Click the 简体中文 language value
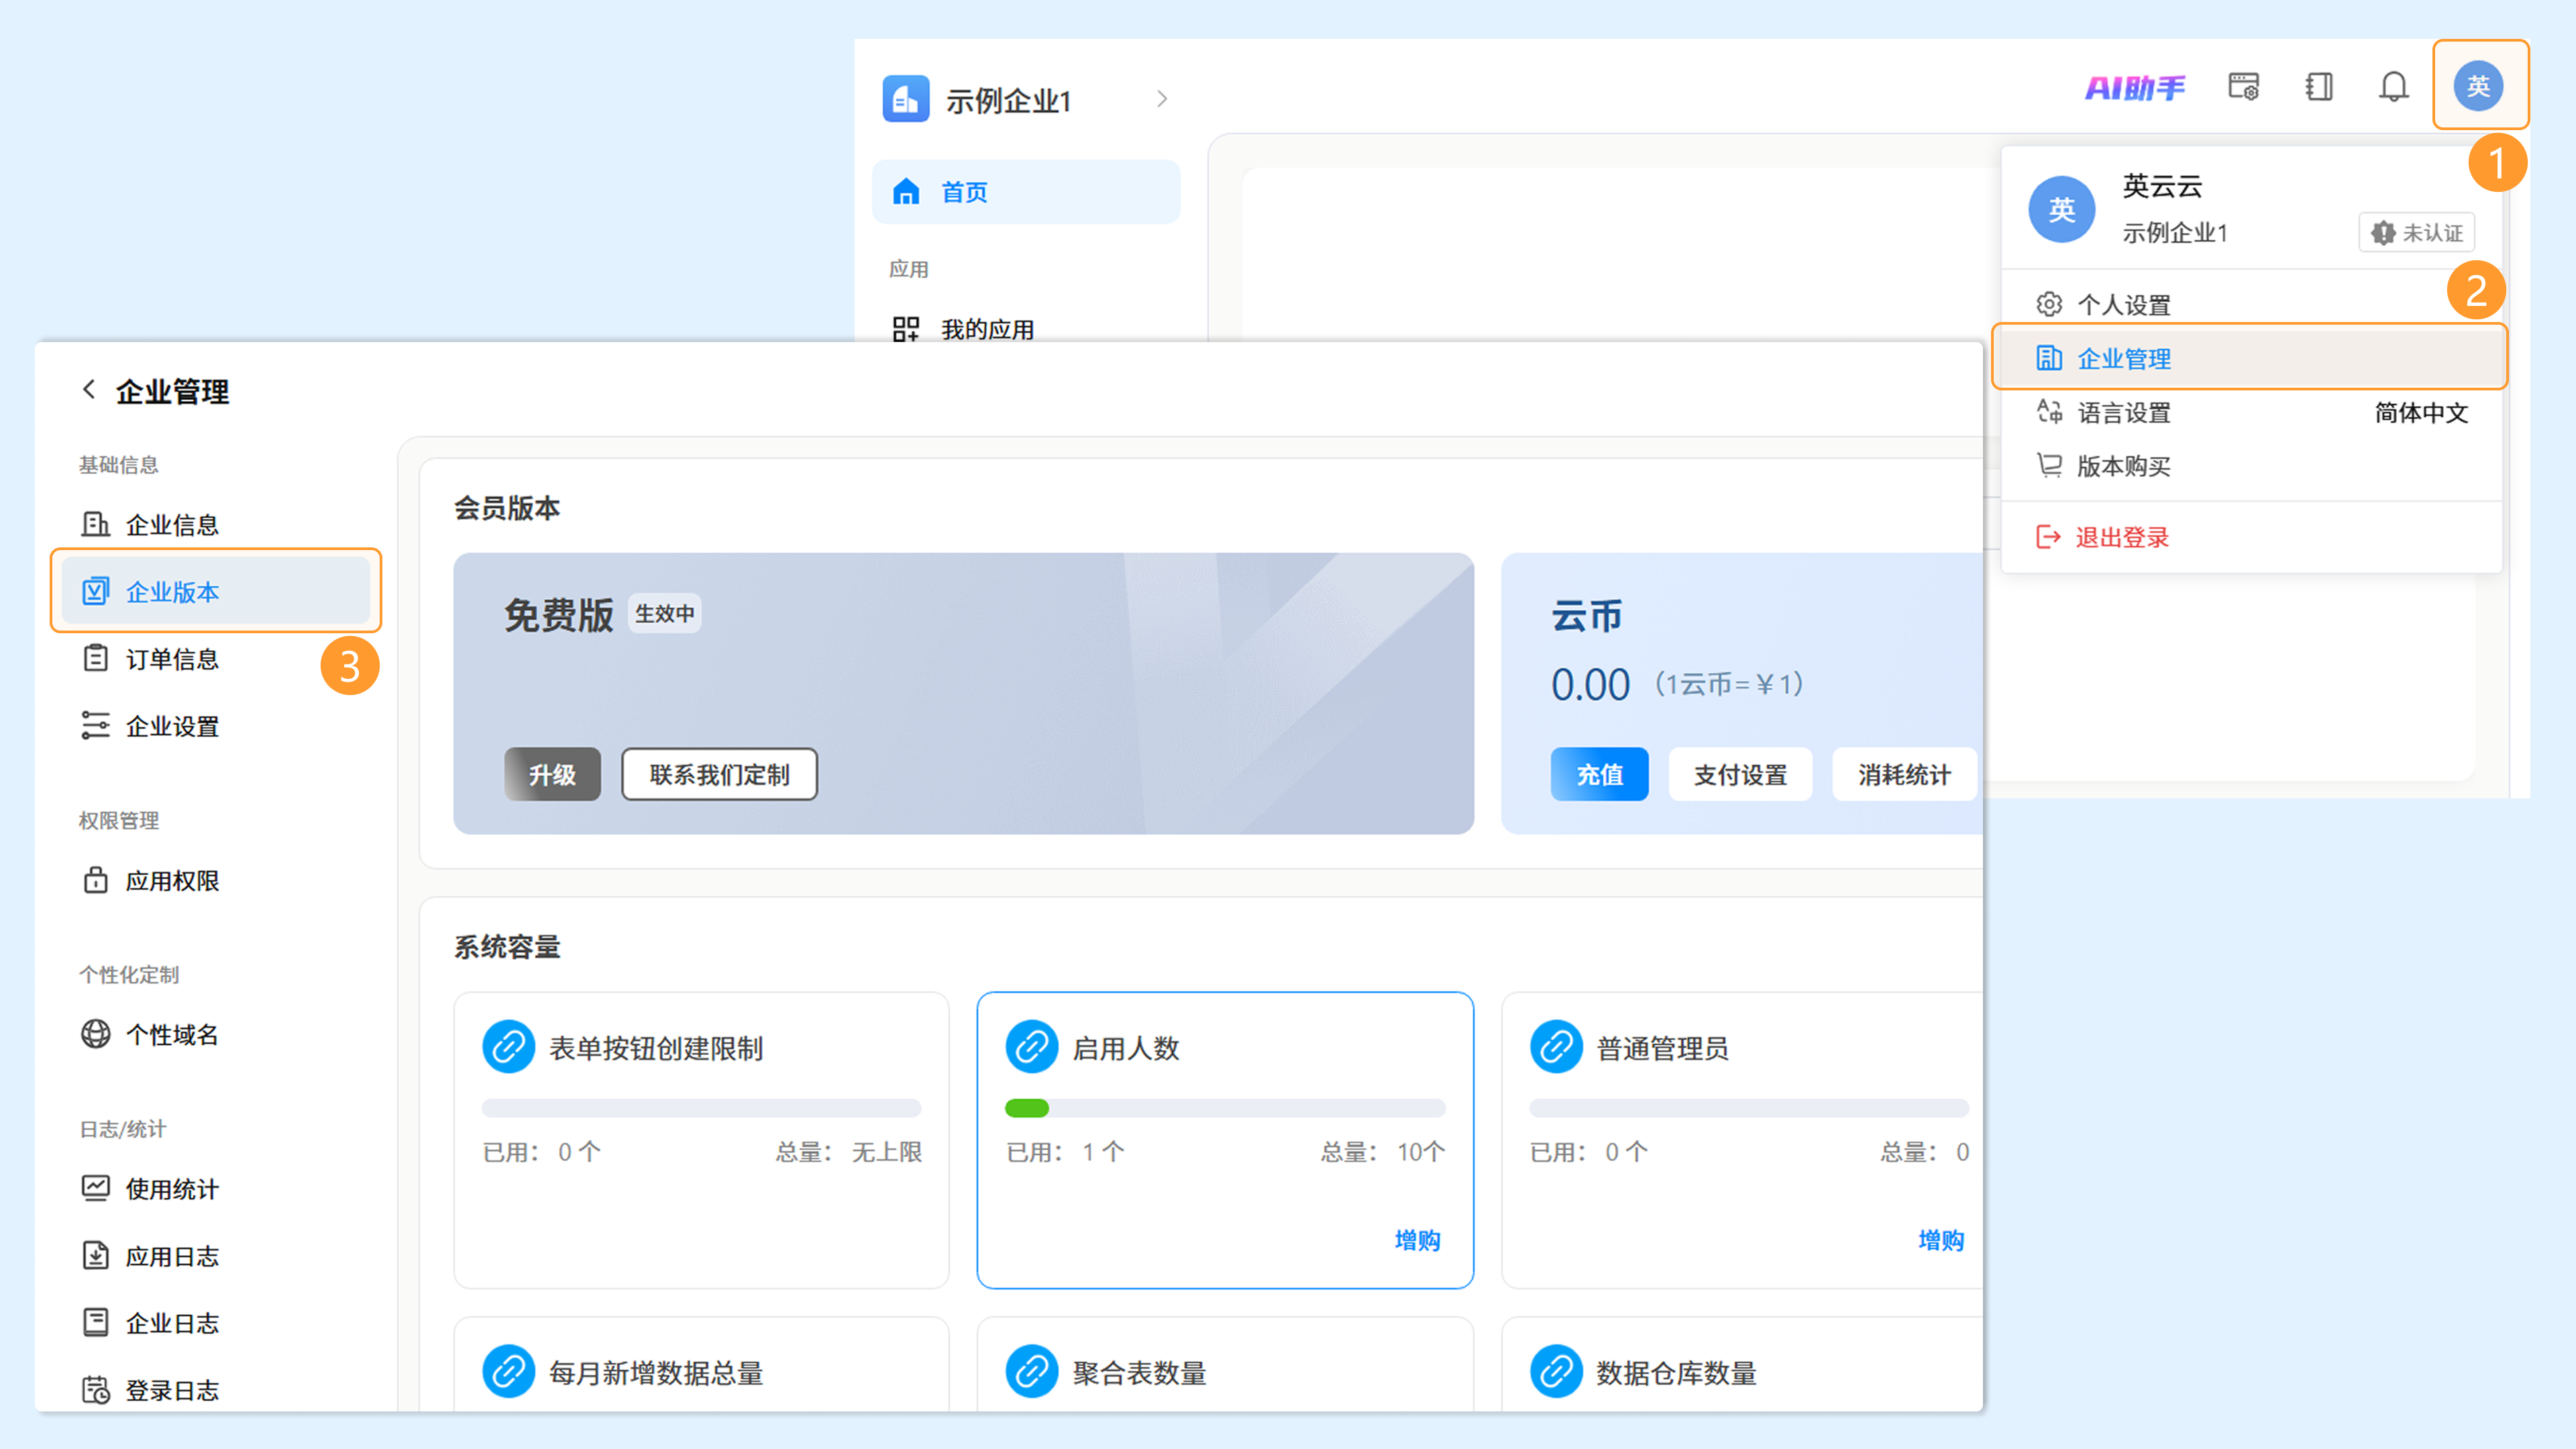The image size is (2576, 1449). (2421, 412)
